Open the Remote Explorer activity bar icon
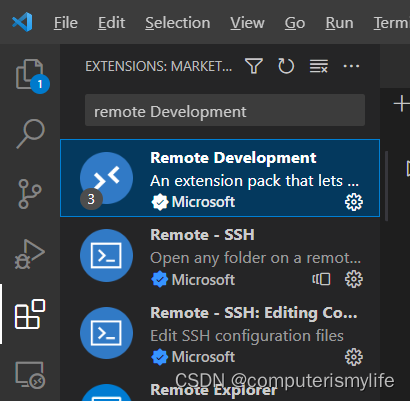The width and height of the screenshot is (410, 401). point(30,375)
